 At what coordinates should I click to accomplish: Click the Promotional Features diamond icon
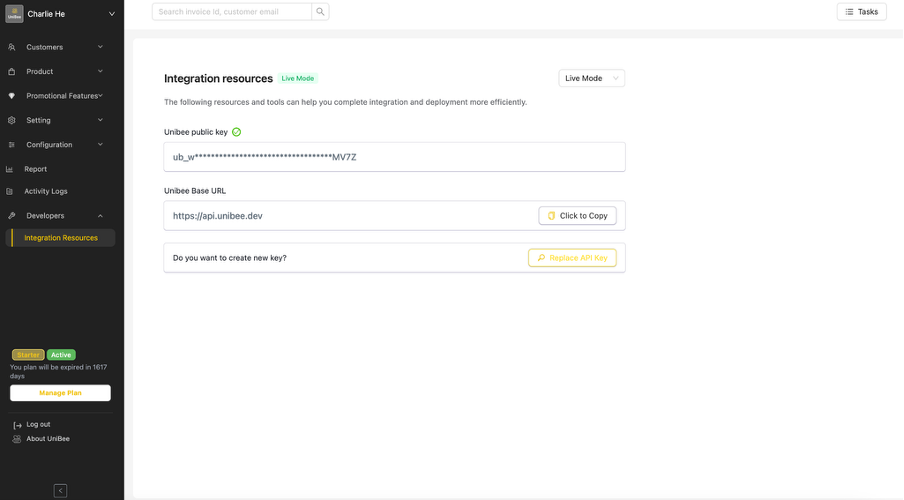[12, 96]
